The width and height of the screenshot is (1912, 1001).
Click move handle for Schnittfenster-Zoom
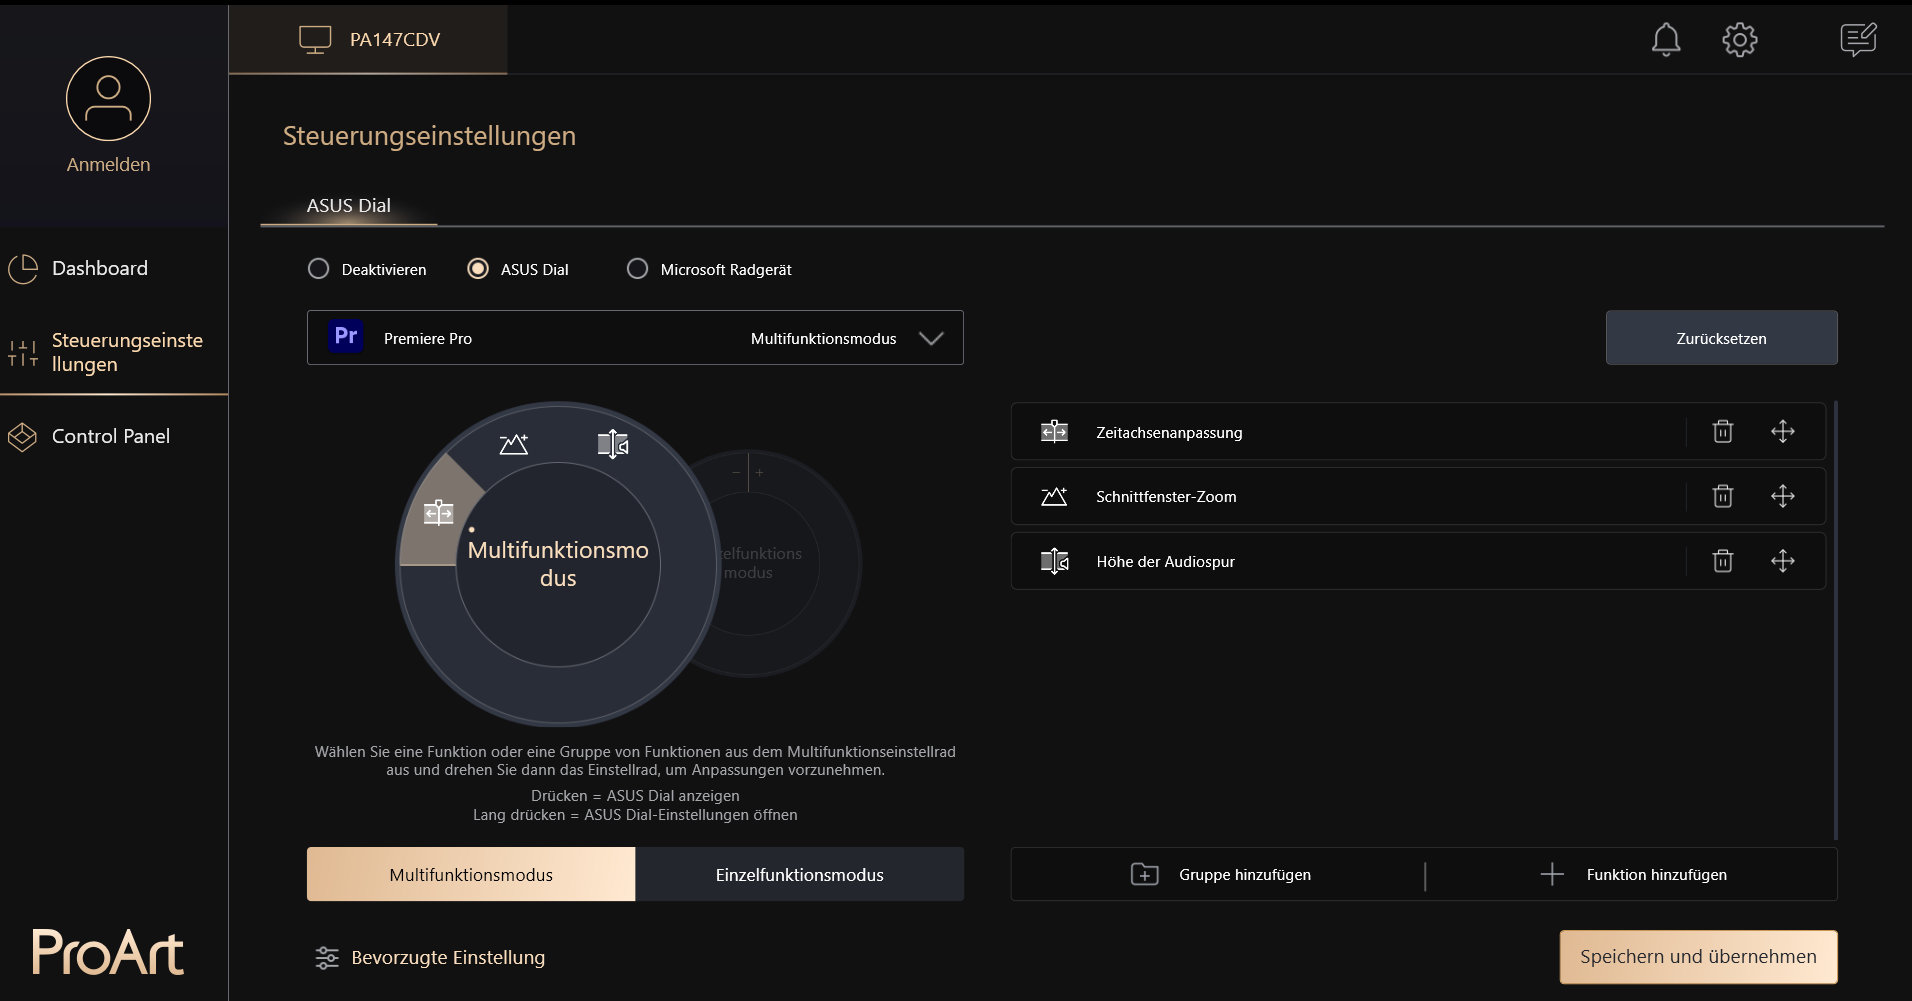[x=1783, y=496]
